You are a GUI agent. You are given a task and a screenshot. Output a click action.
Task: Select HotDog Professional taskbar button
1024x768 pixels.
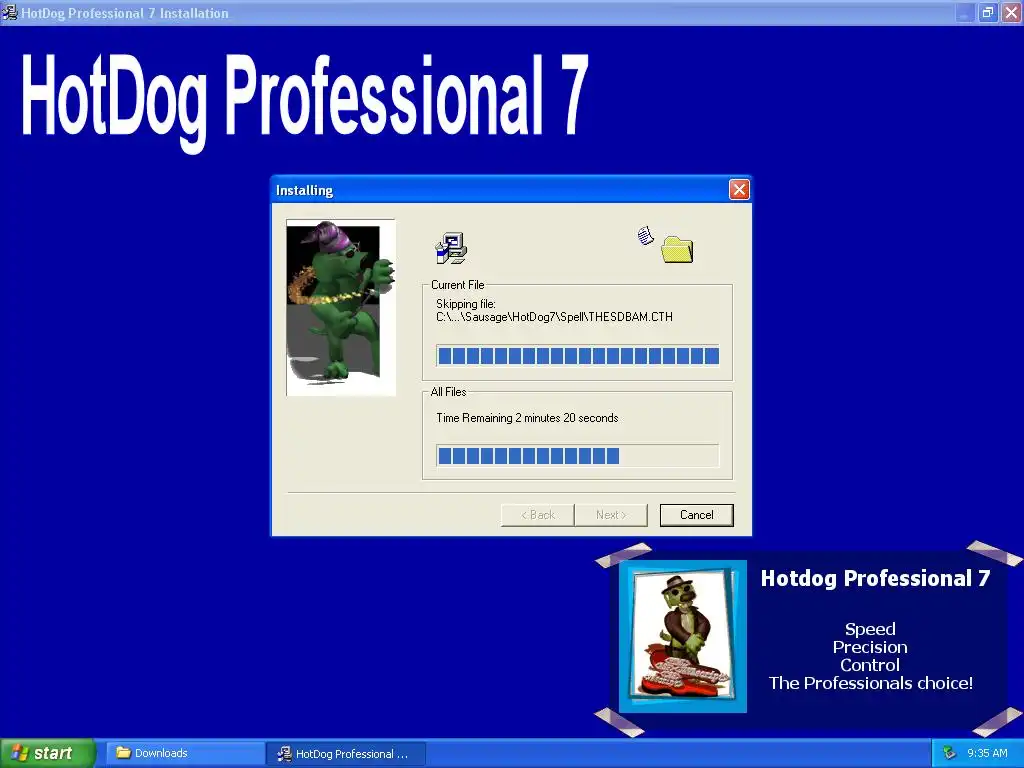[347, 754]
